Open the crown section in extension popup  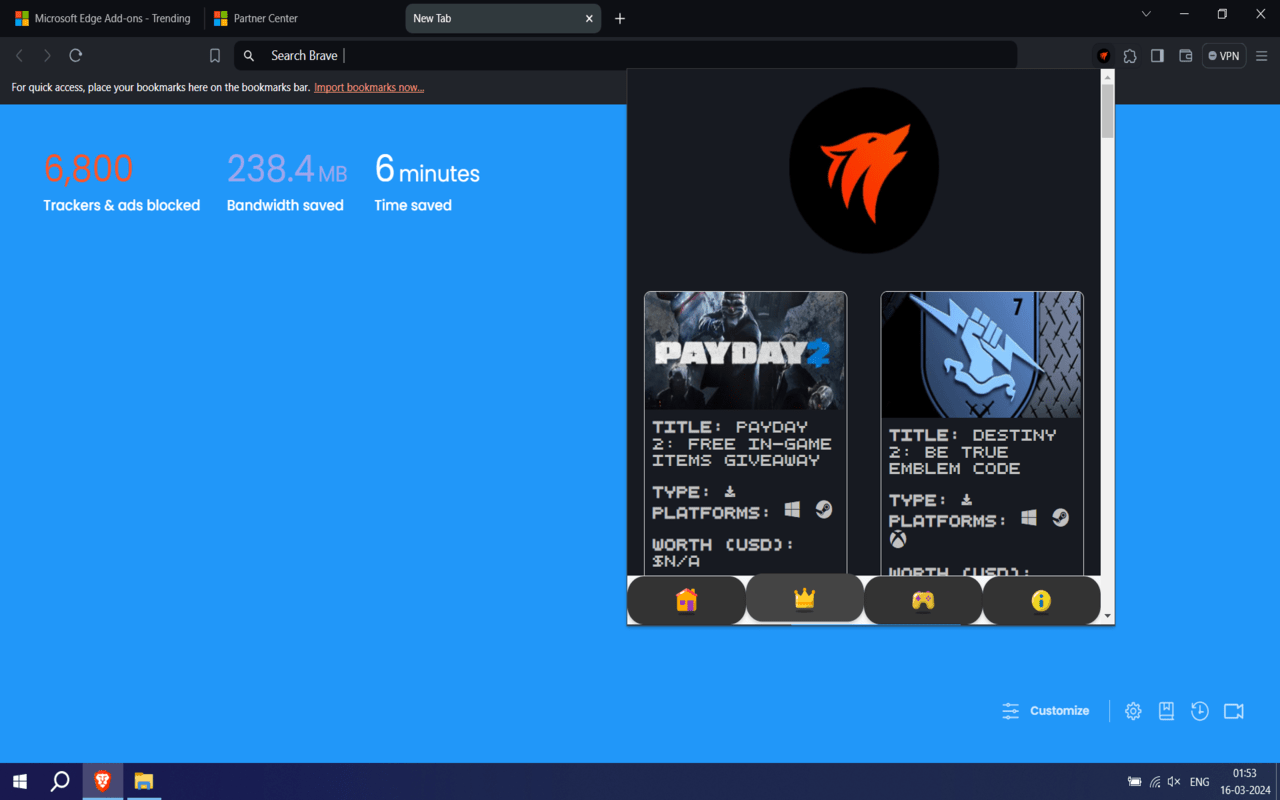point(805,598)
